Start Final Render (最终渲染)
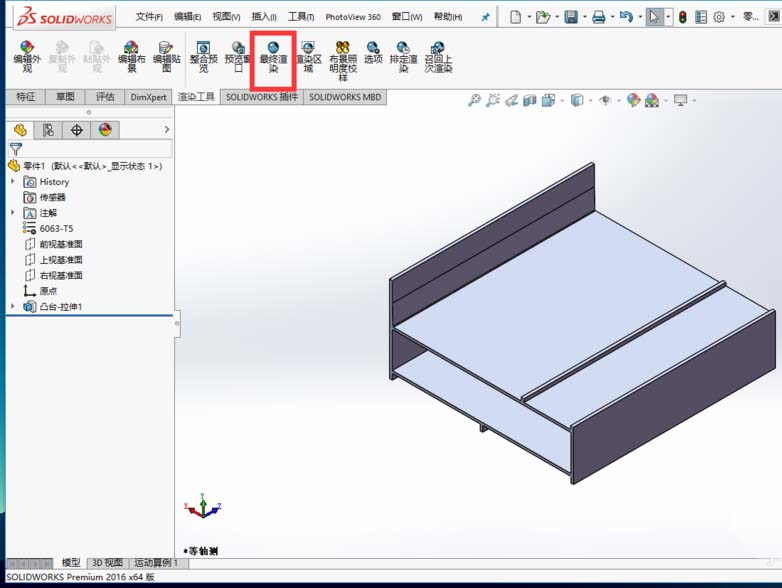Viewport: 782px width, 588px height. (273, 58)
